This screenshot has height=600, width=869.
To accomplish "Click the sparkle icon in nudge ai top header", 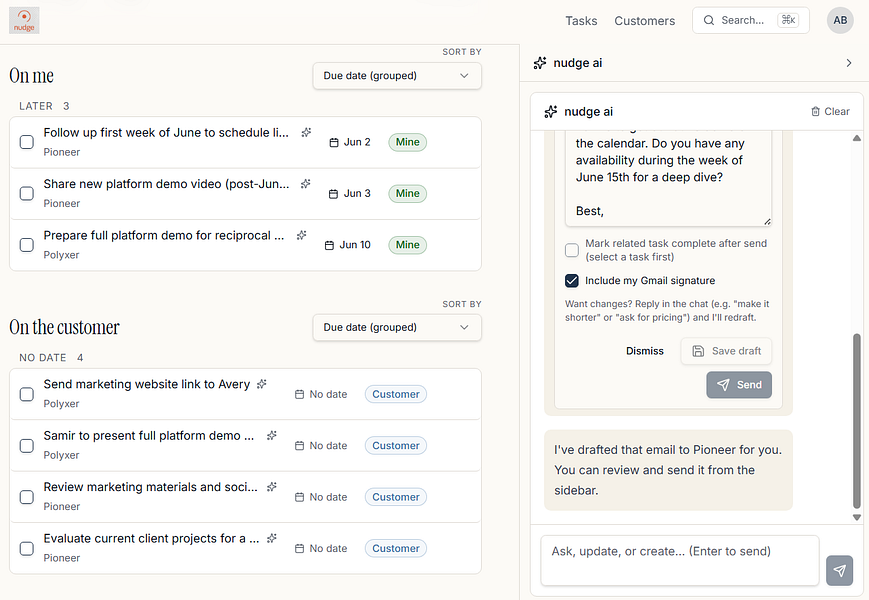I will tap(540, 63).
